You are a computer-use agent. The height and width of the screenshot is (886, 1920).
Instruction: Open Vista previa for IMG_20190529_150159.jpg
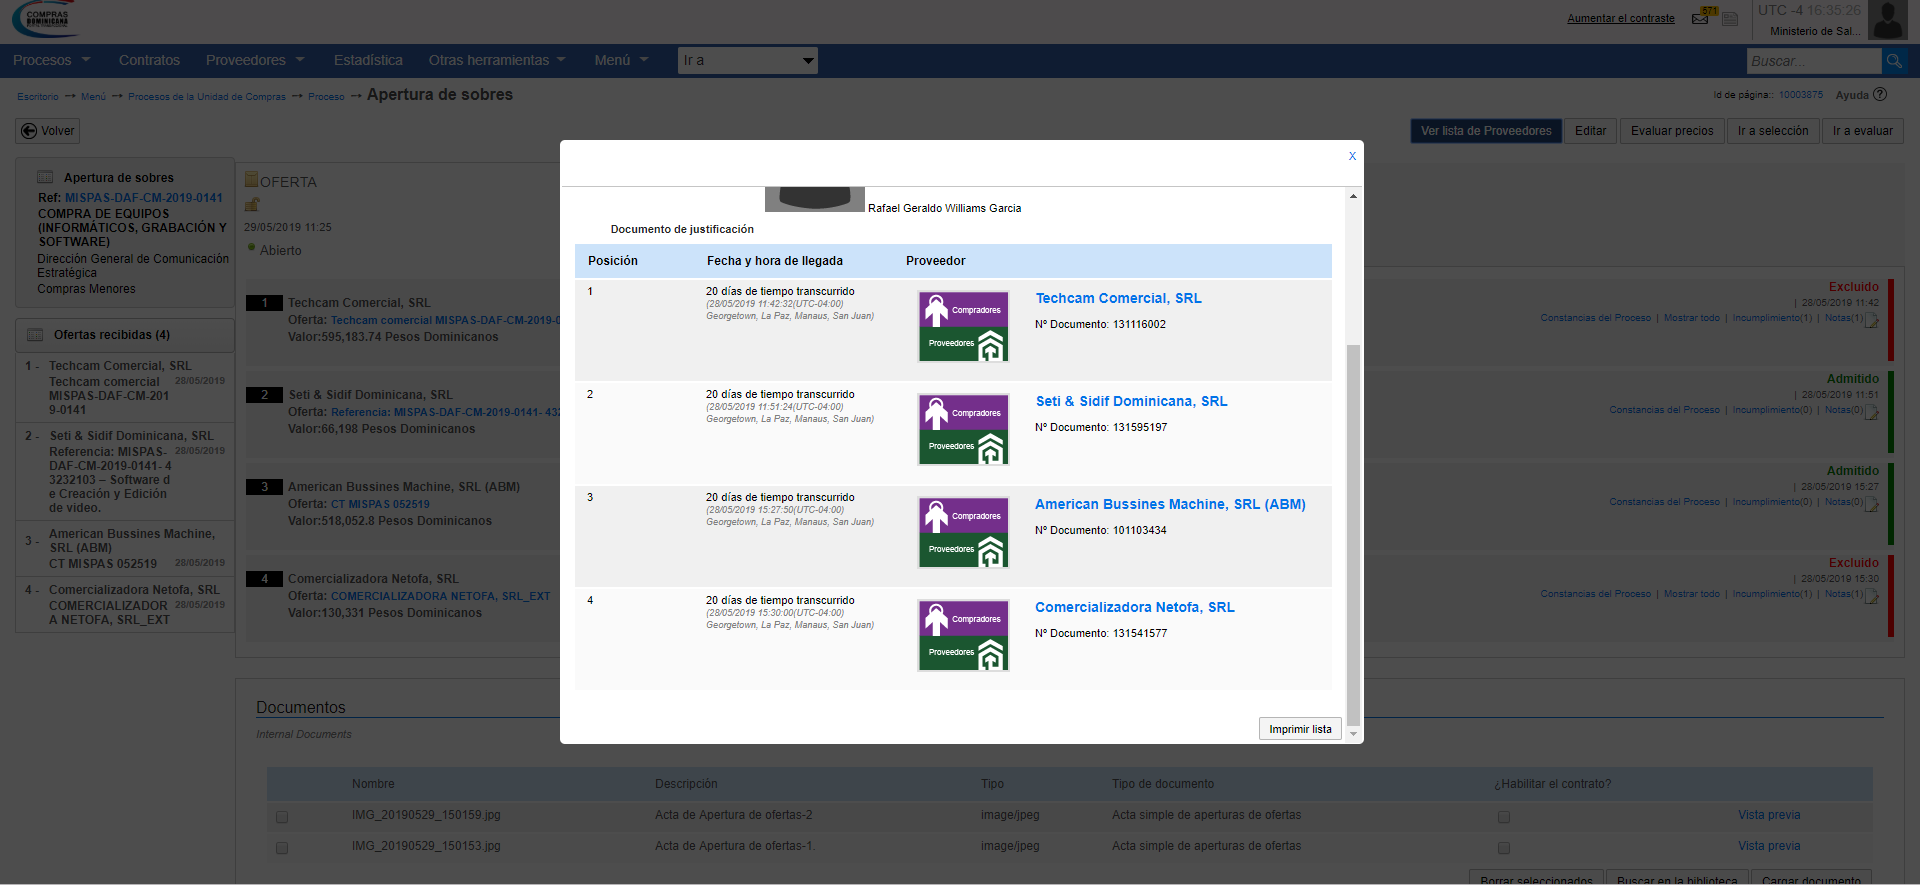point(1769,815)
